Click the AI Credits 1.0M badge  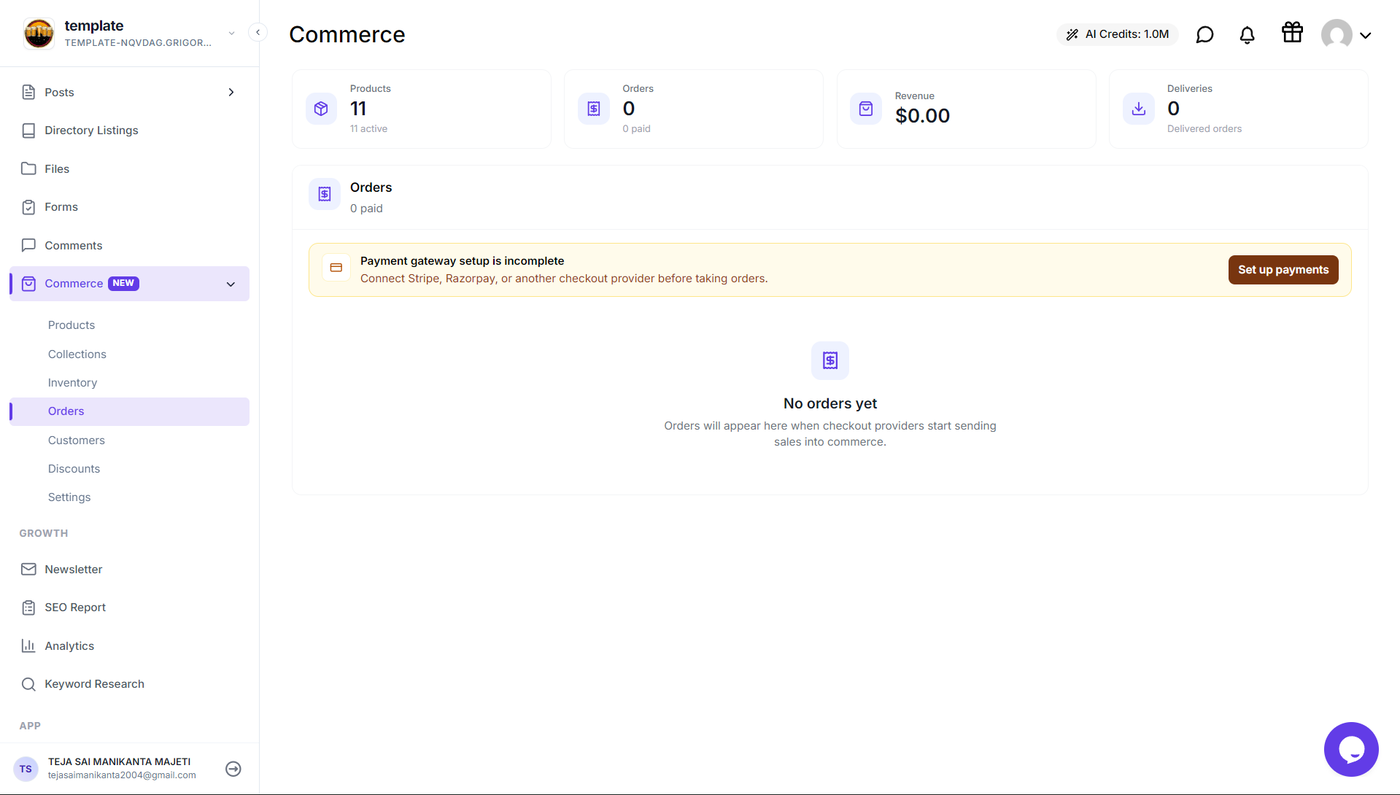coord(1117,34)
